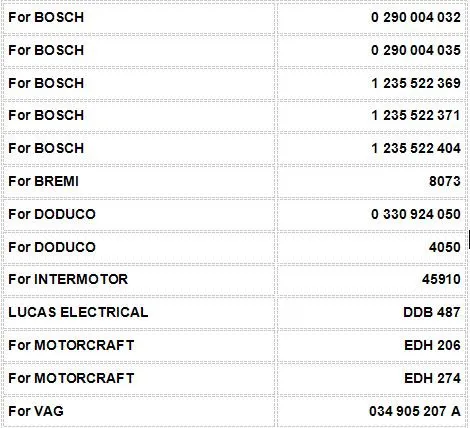Select BREMI part number 8073

click(x=445, y=181)
